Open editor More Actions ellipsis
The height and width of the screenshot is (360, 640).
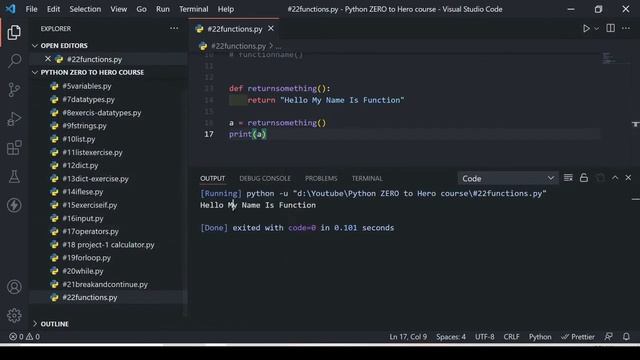point(626,28)
